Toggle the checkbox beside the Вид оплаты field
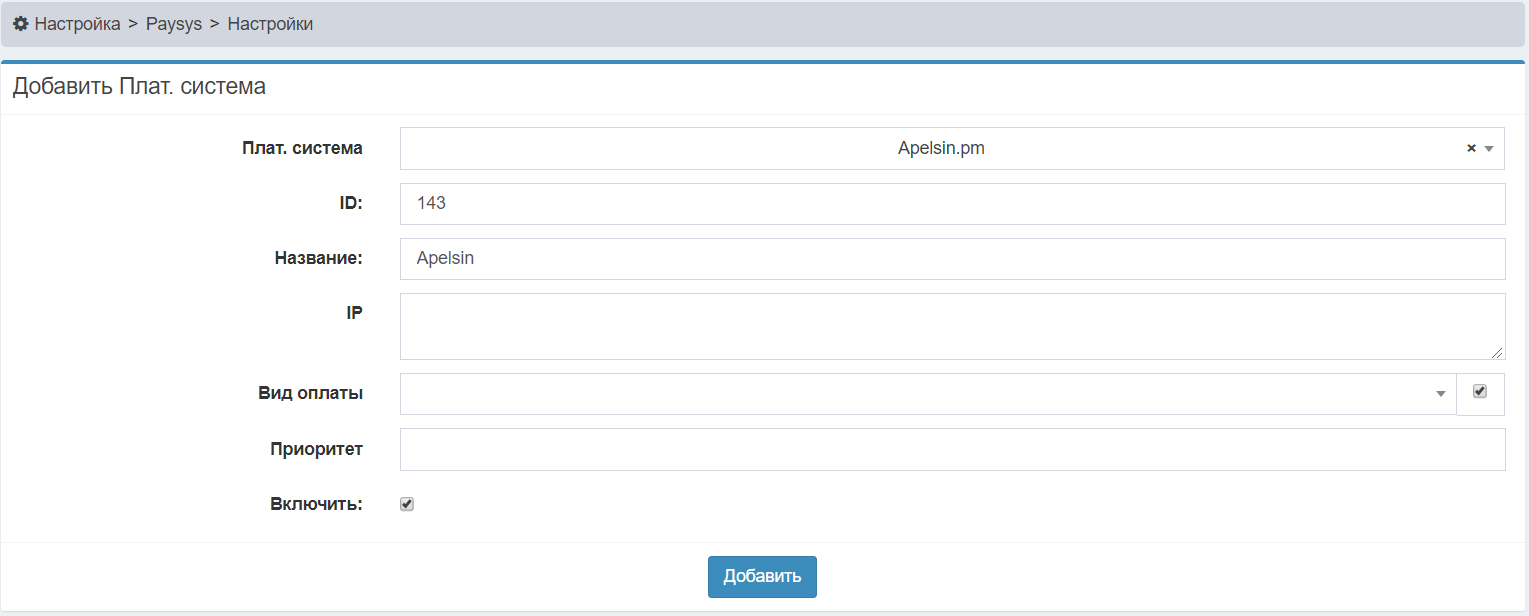This screenshot has height=616, width=1529. [1480, 392]
